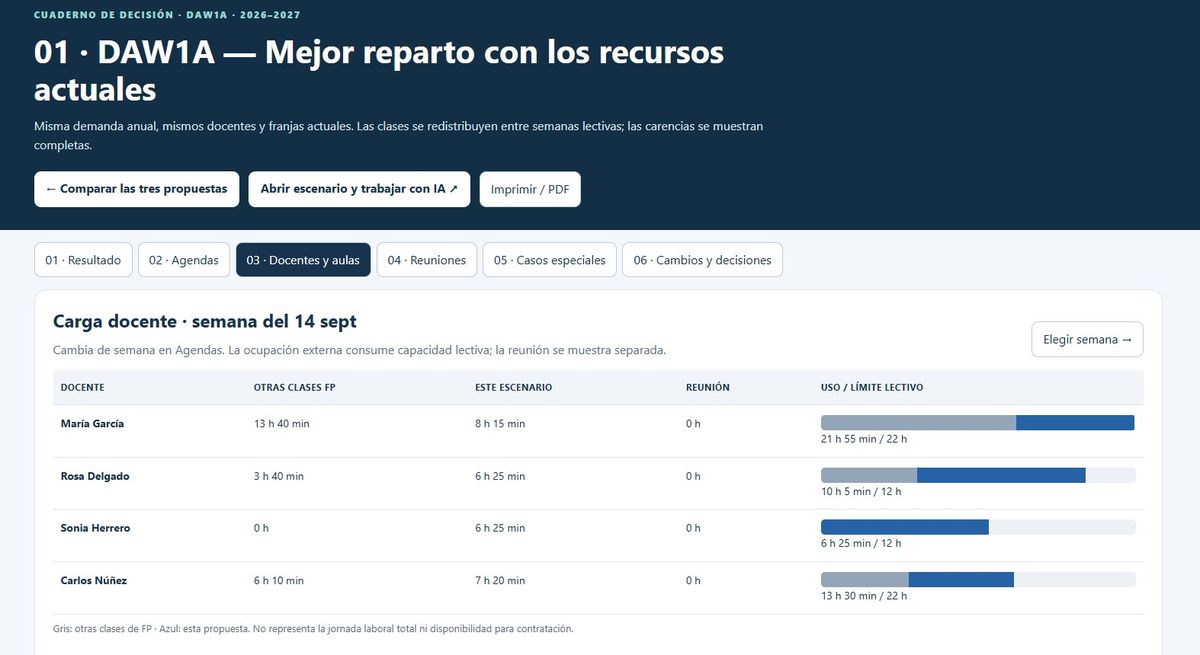Click the text 21 h 55 min / 22 h

864,439
